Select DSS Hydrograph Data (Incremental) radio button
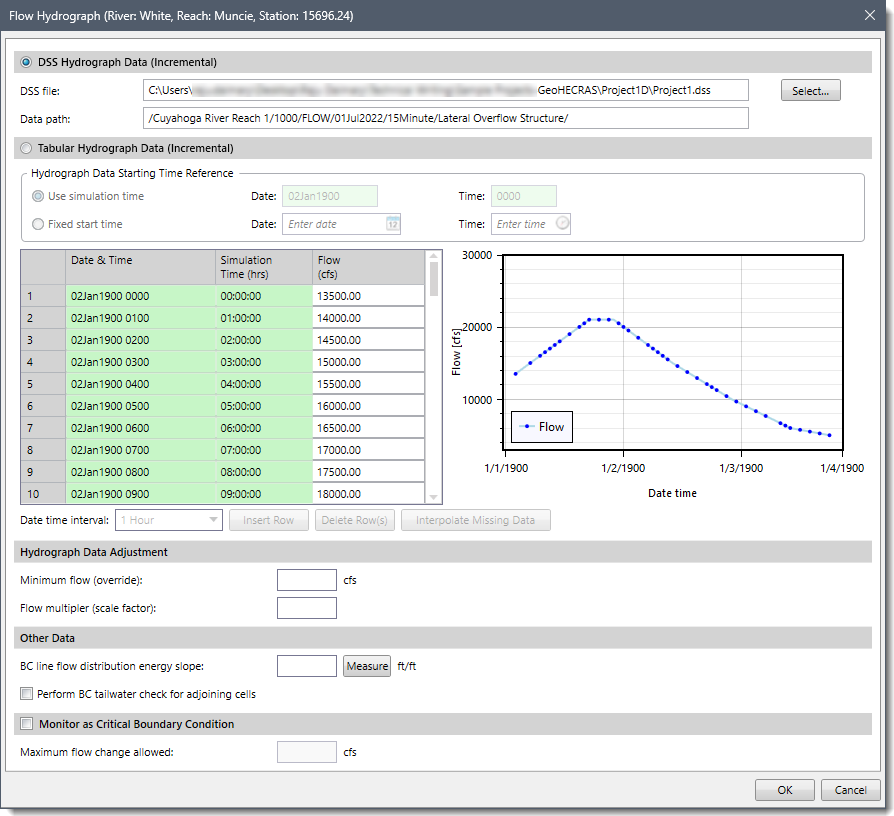The image size is (894, 816). [26, 62]
